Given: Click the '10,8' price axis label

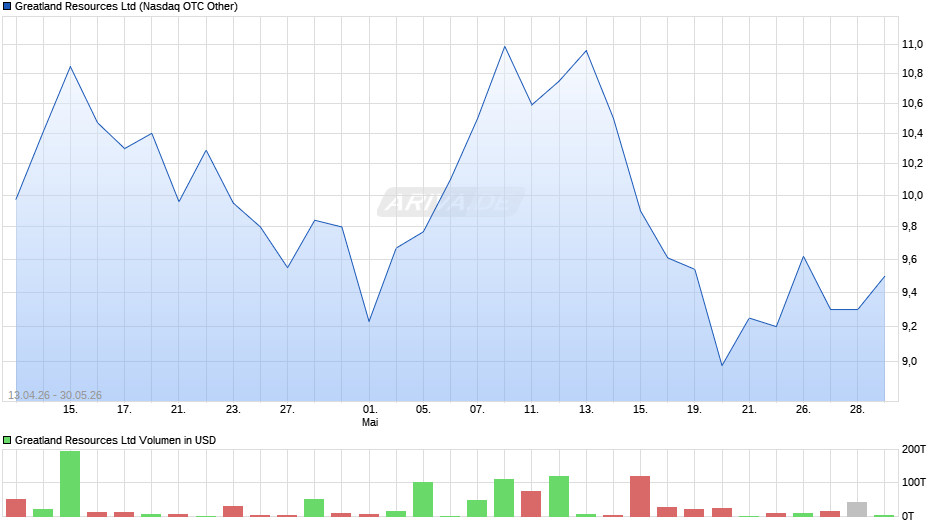Looking at the screenshot, I should click(912, 74).
